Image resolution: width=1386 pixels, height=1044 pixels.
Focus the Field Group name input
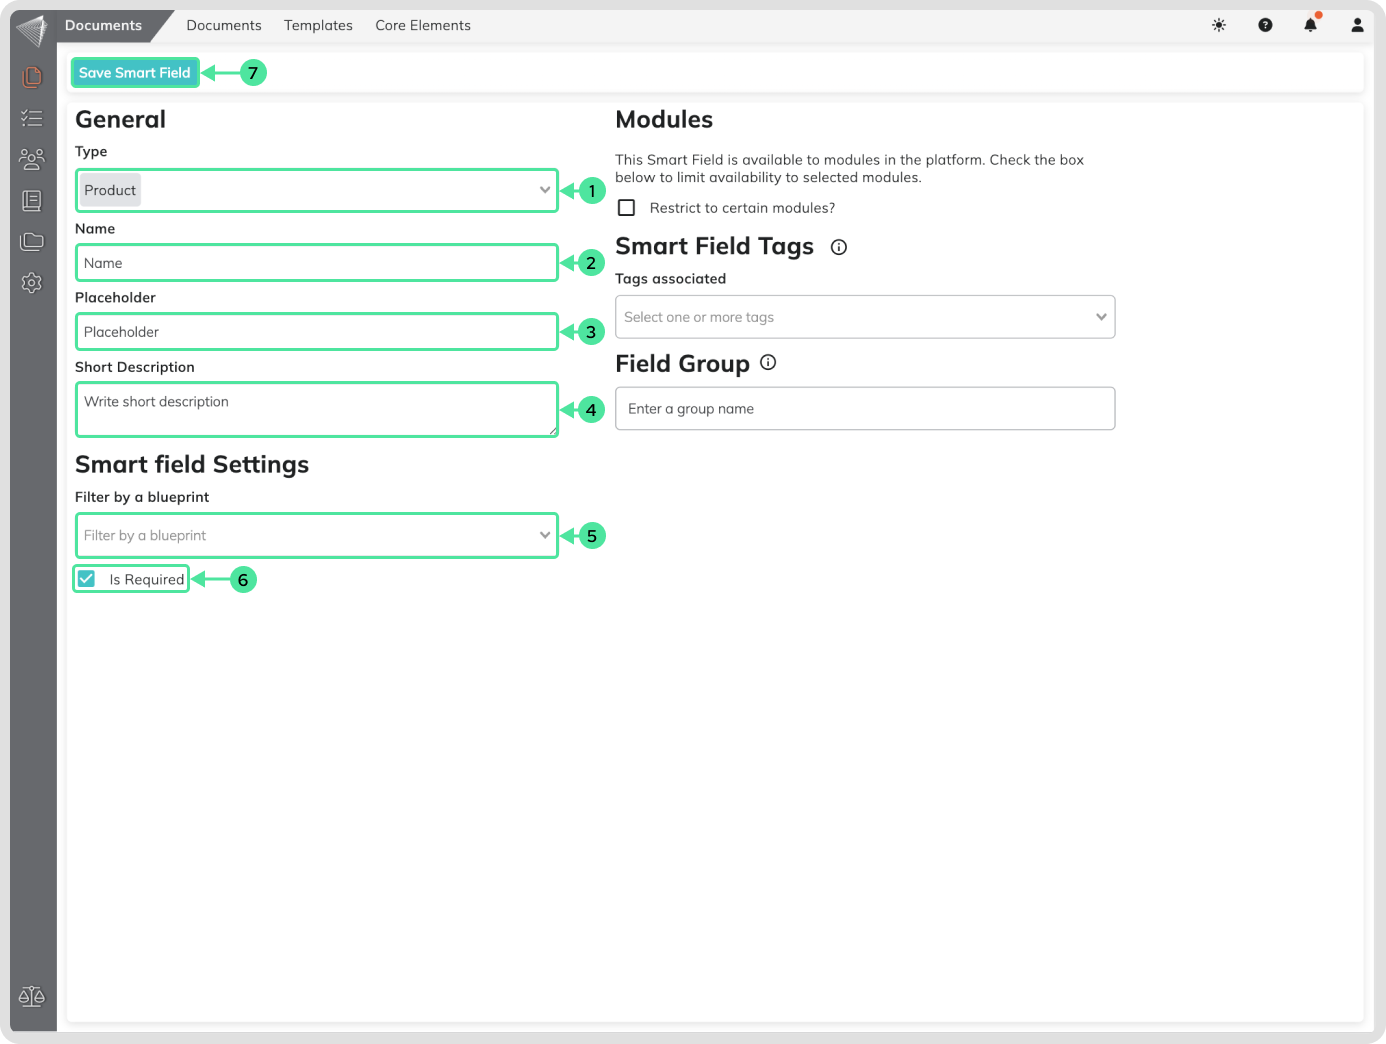click(x=864, y=409)
